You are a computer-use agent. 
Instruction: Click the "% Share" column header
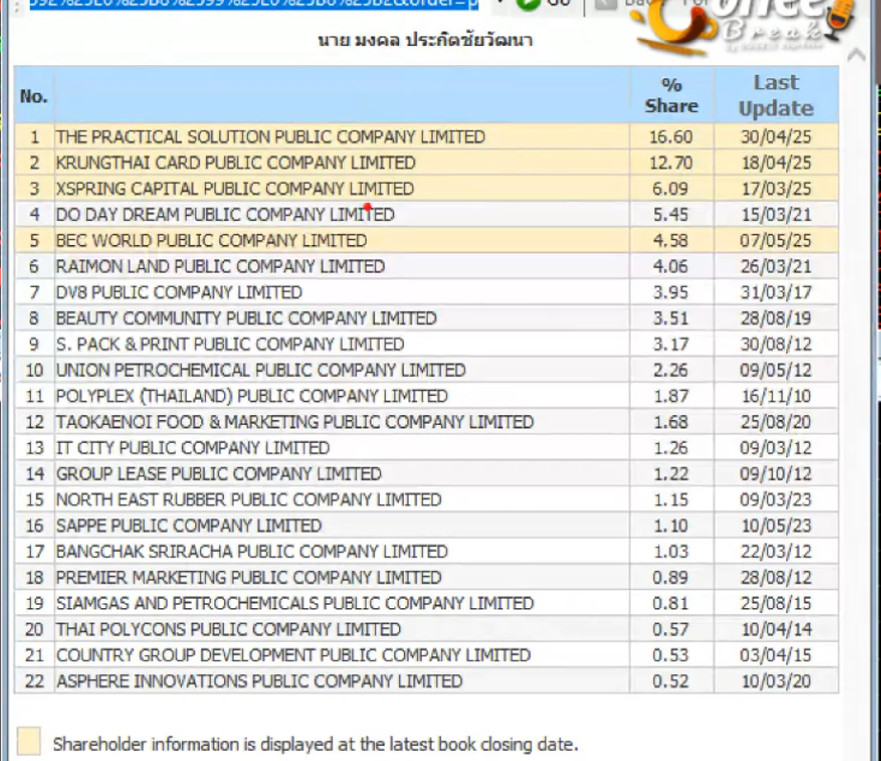pyautogui.click(x=671, y=96)
